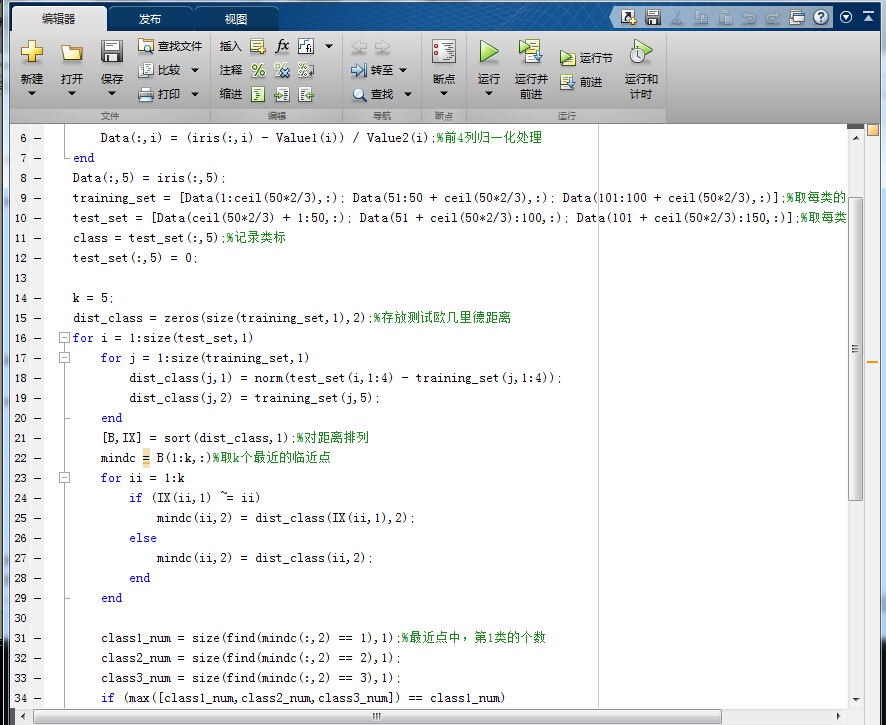This screenshot has width=886, height=725.
Task: Toggle breakpoint dash on line 18
Action: pos(37,378)
